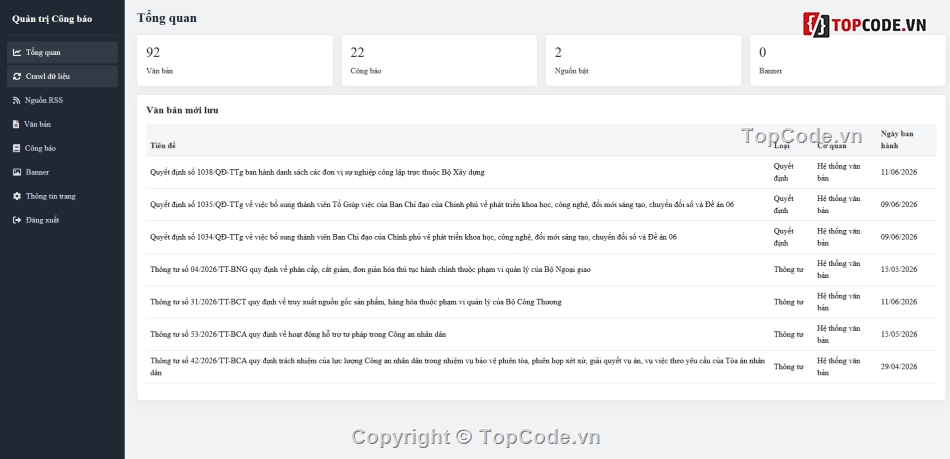
Task: Click row Thông tư số 53/2026/TT-BCA title
Action: tap(298, 334)
